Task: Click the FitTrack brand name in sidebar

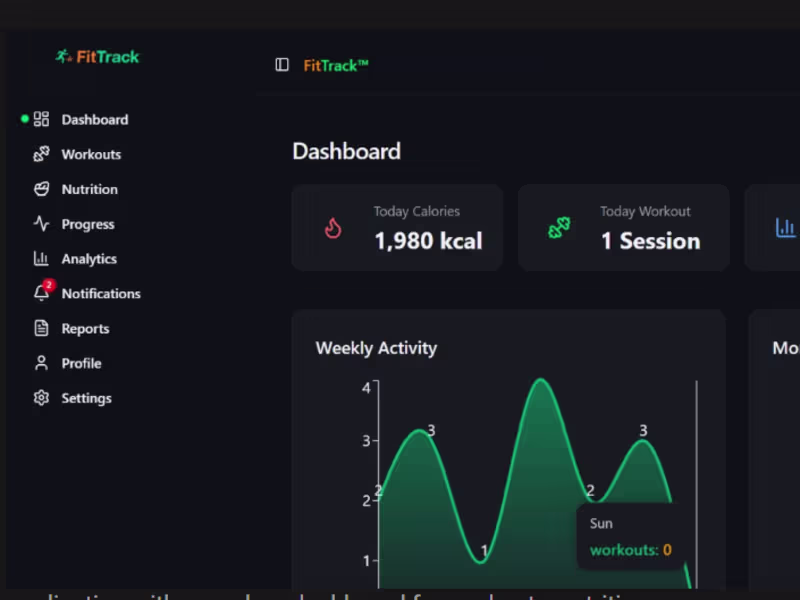Action: [x=108, y=57]
